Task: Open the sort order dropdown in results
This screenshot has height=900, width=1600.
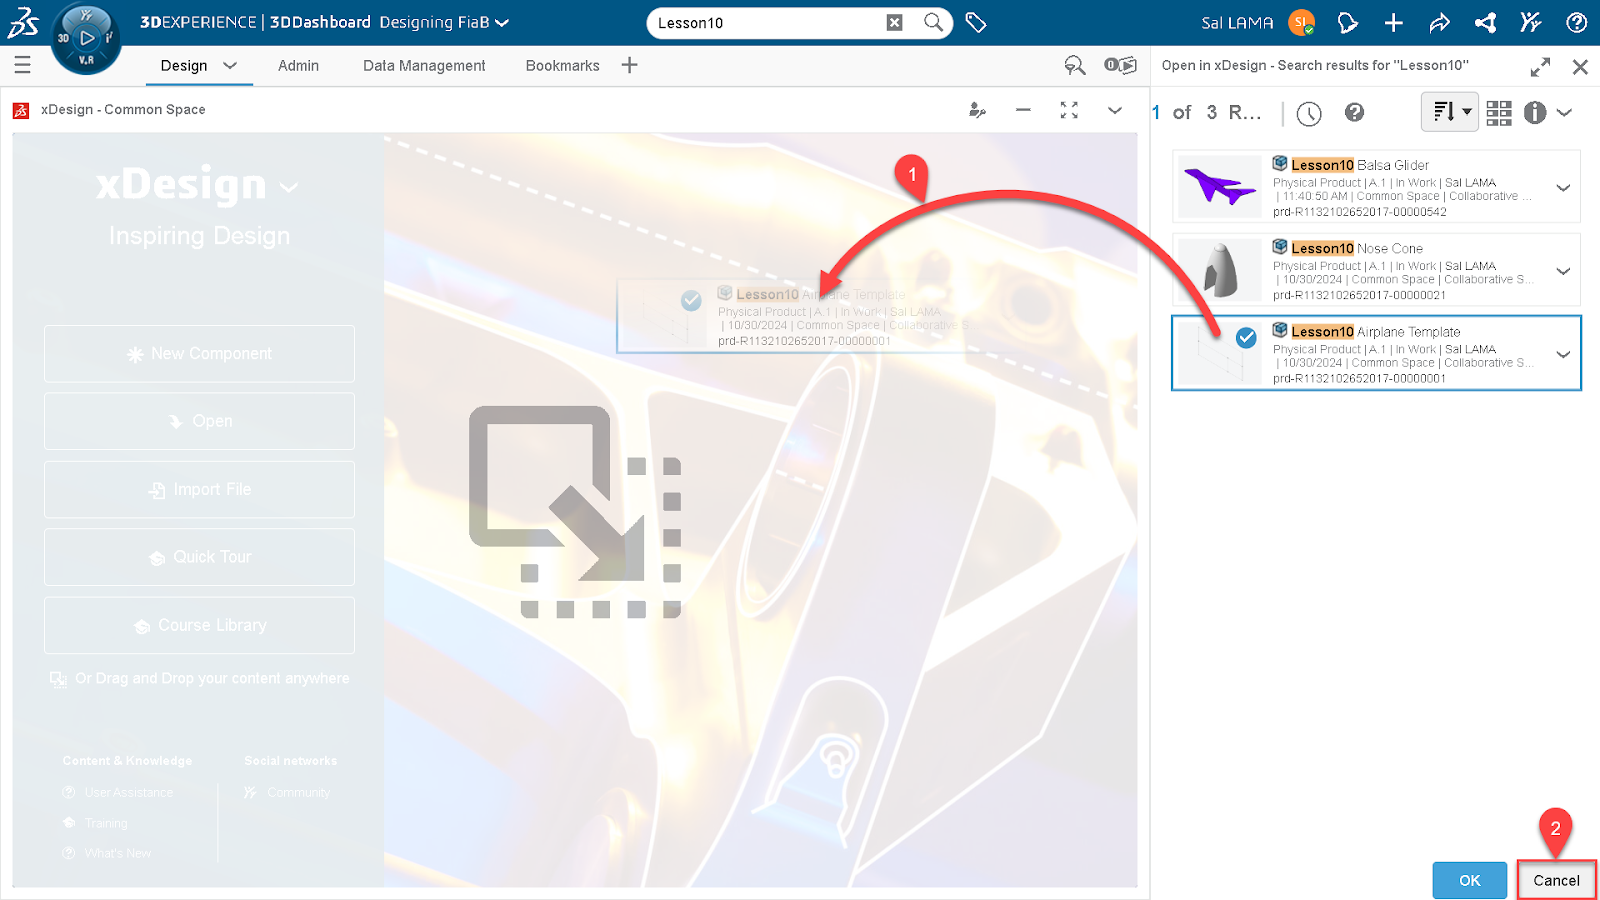Action: [1449, 112]
